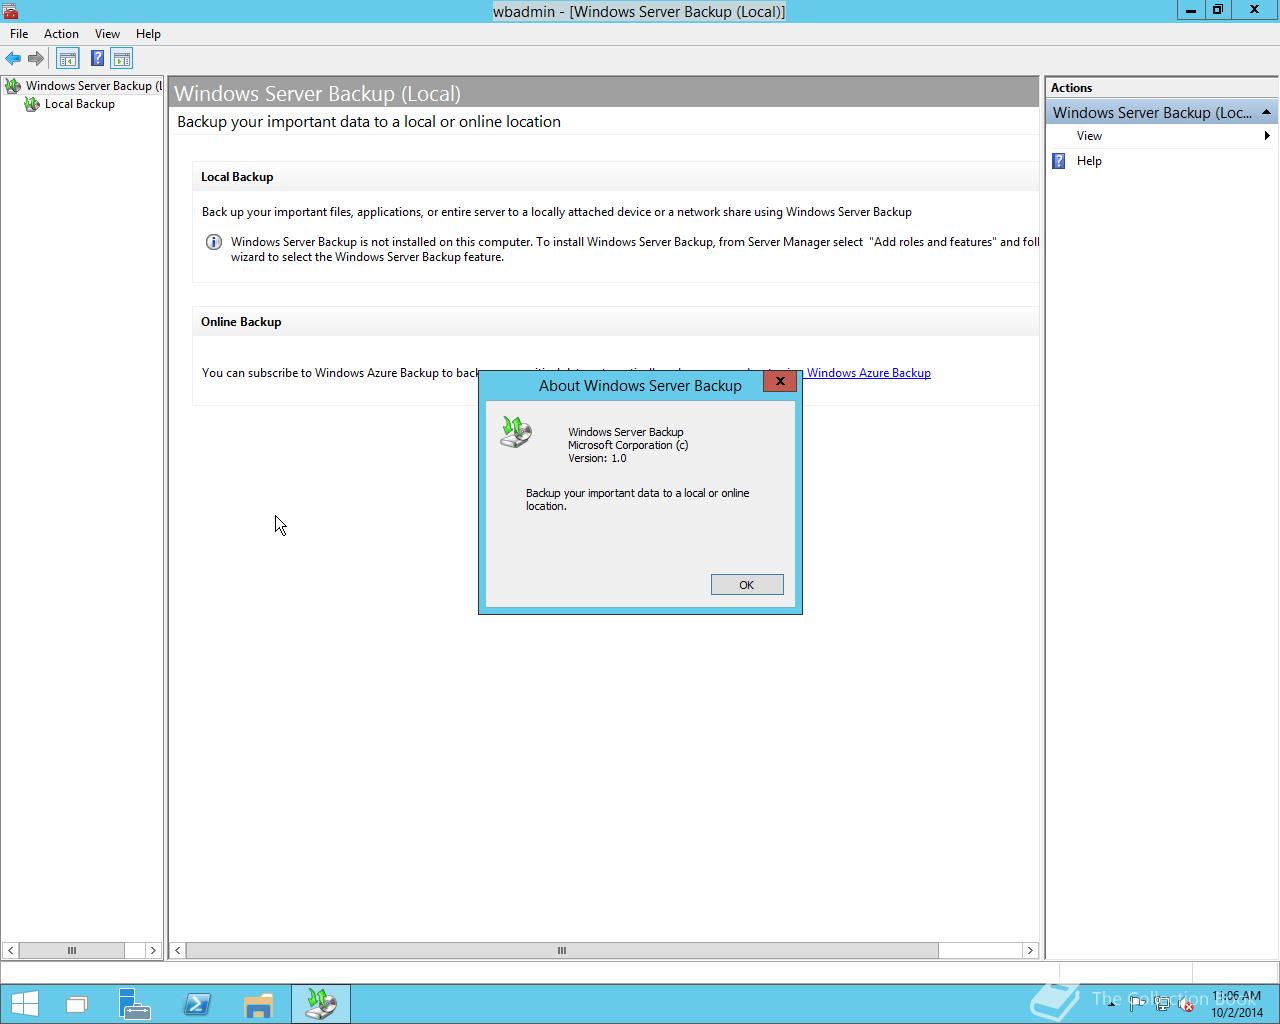Click the Help question-mark toolbar icon
This screenshot has height=1024, width=1280.
pos(97,59)
